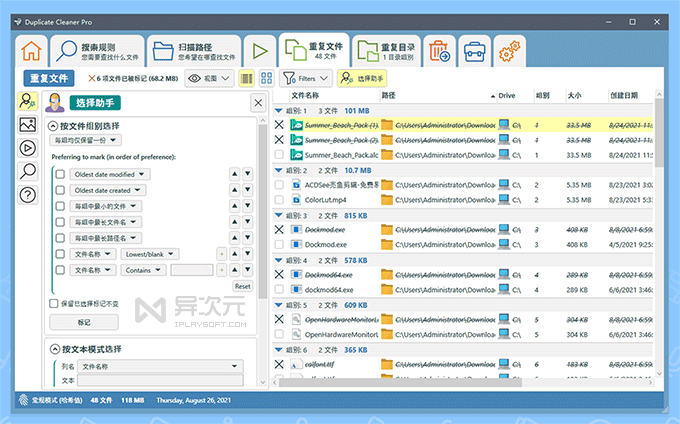Open the 列名 文件名称 combo box
This screenshot has height=424, width=680.
(x=160, y=366)
